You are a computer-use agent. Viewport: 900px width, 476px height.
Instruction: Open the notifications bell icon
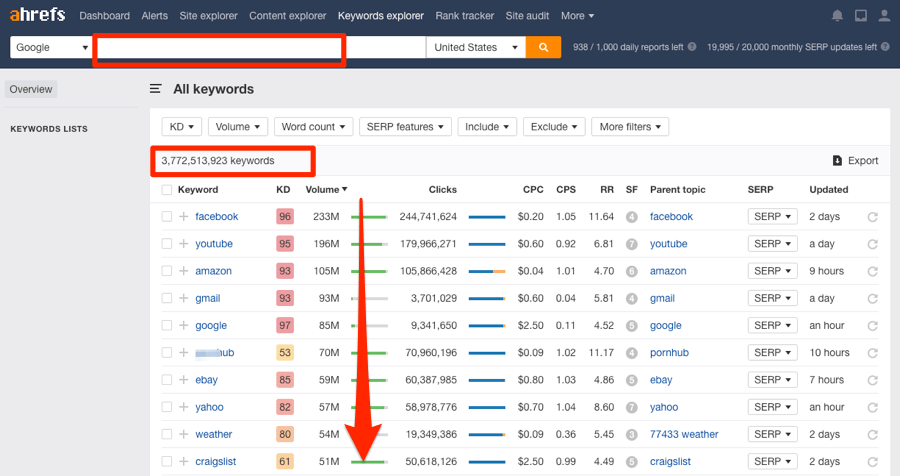(837, 16)
